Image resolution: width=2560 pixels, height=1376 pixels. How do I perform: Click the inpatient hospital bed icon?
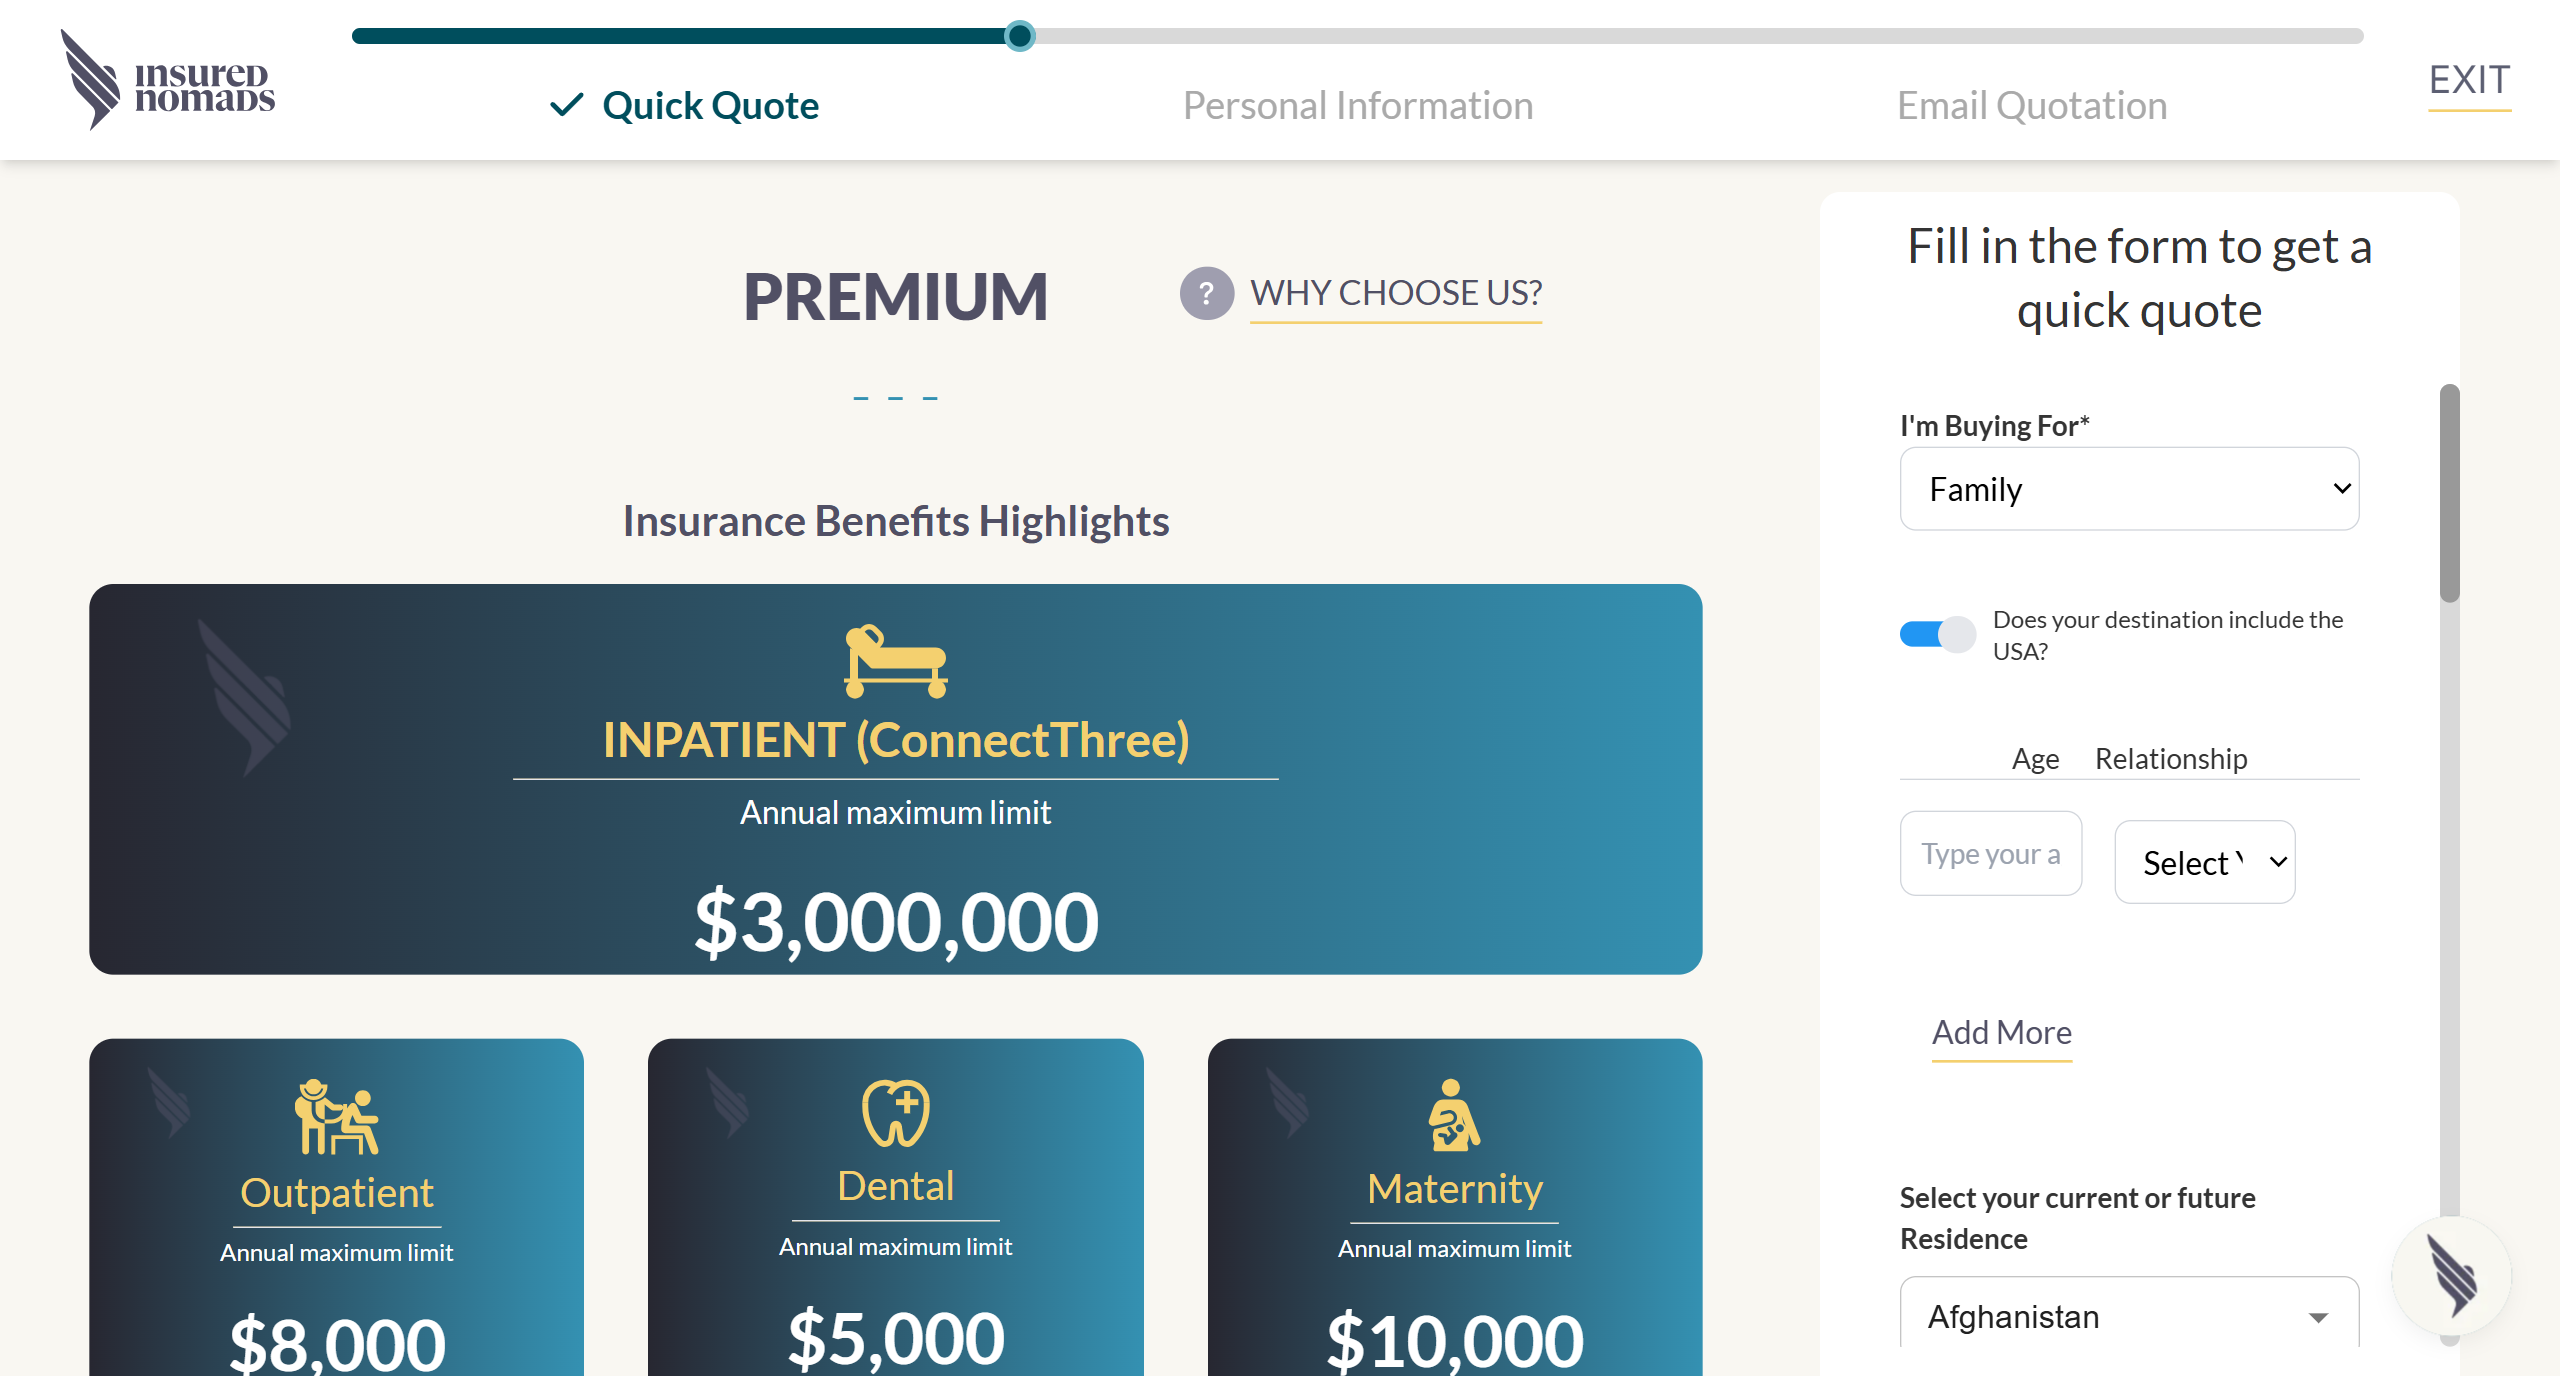pos(895,660)
